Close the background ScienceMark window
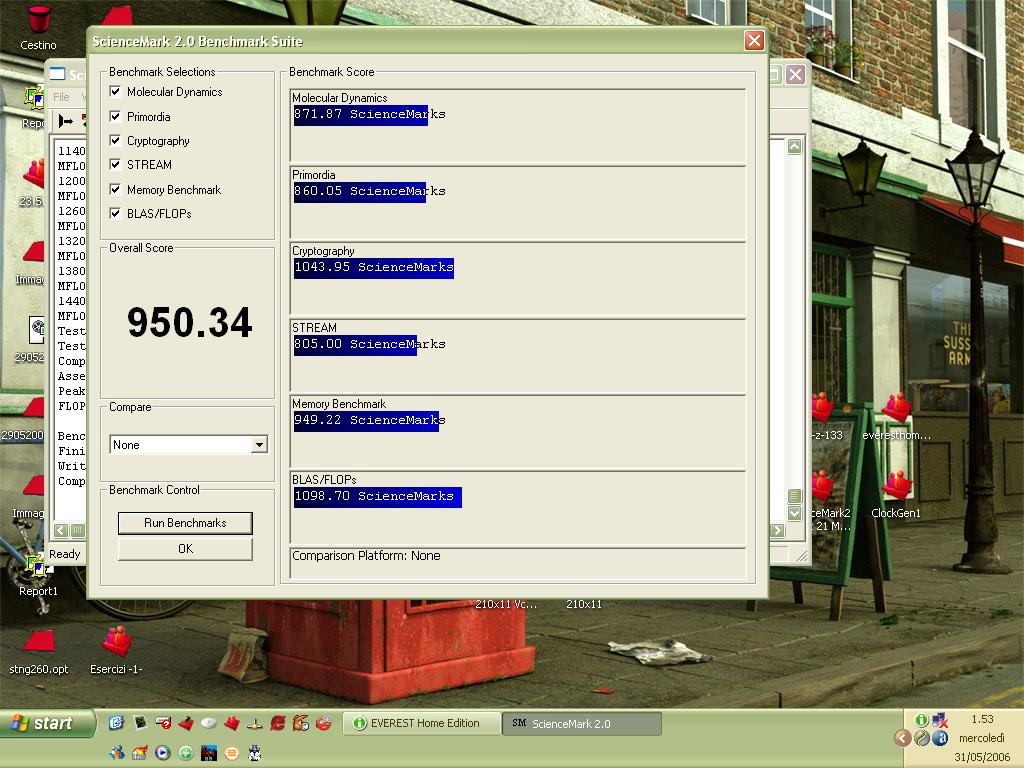 pos(795,74)
